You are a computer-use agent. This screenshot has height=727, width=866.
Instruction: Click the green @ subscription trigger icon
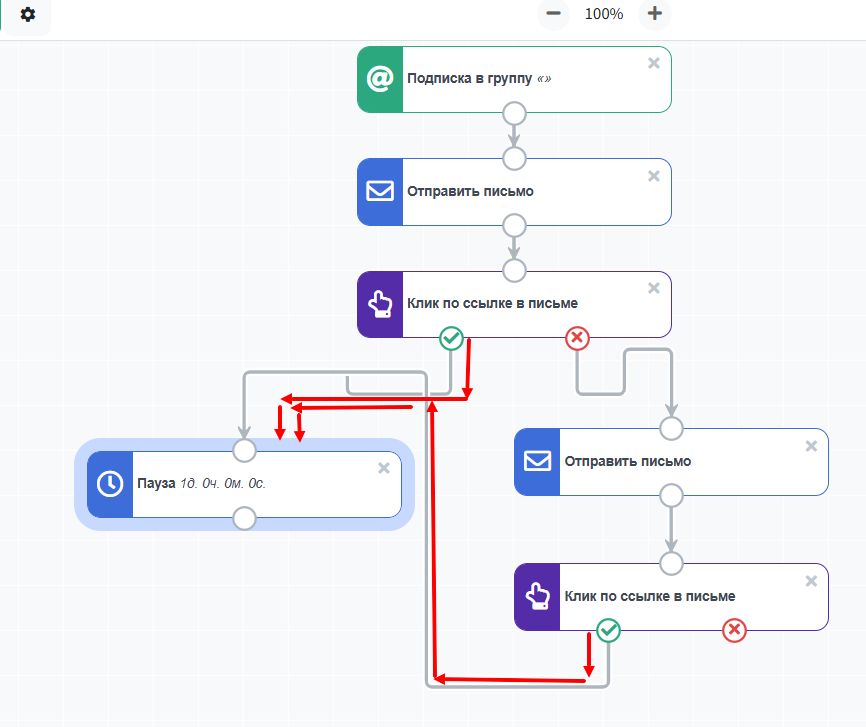point(380,80)
